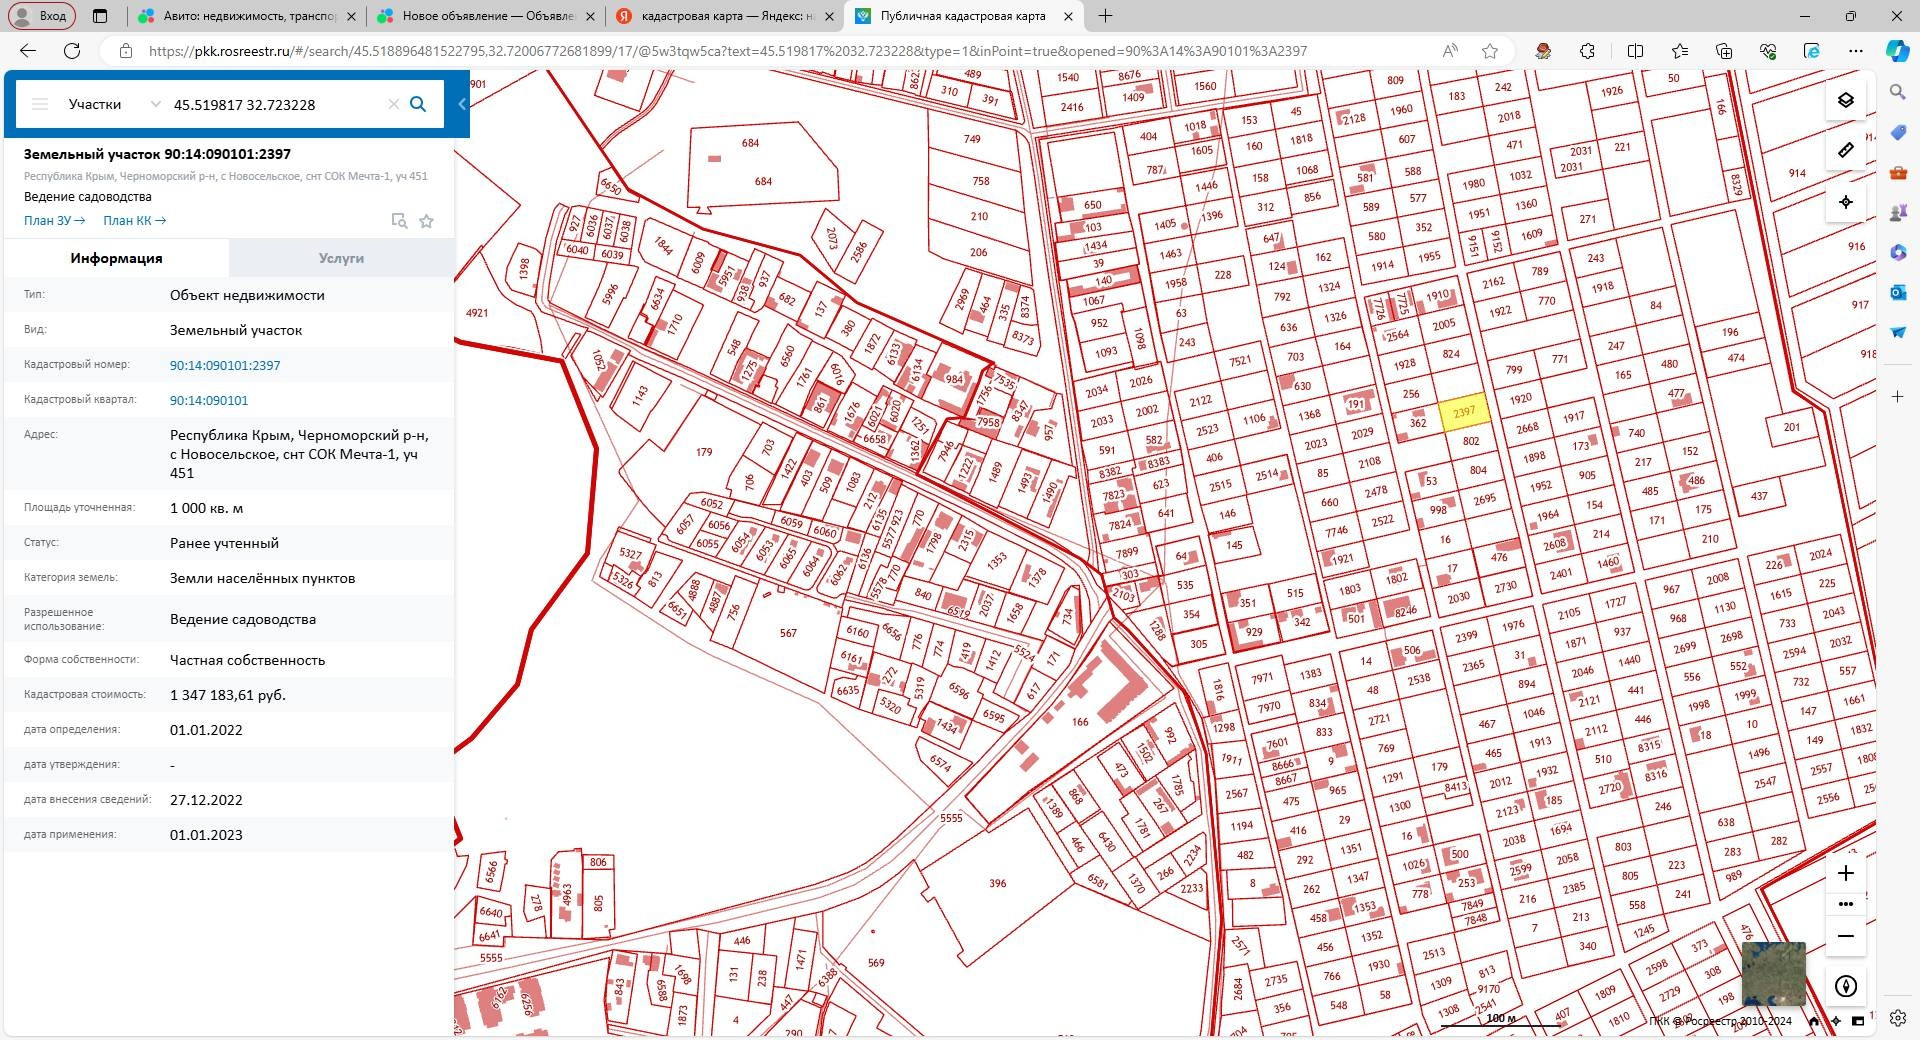
Task: Add parcel to favorites with star
Action: 426,221
